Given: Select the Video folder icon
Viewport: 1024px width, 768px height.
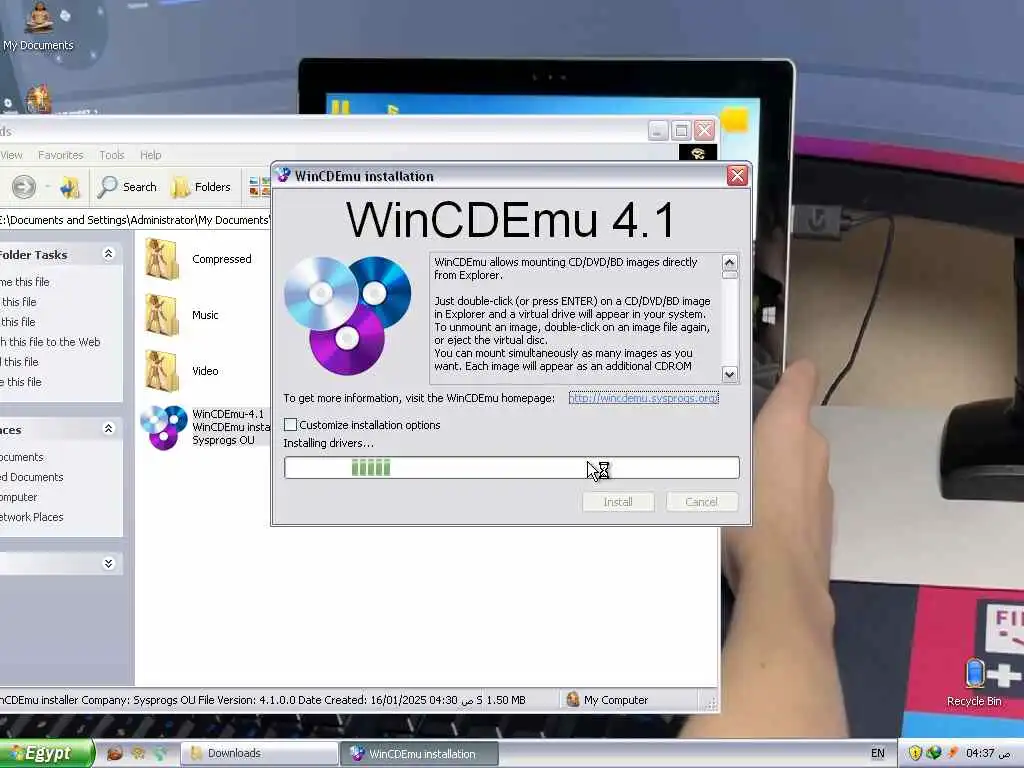Looking at the screenshot, I should tap(161, 371).
